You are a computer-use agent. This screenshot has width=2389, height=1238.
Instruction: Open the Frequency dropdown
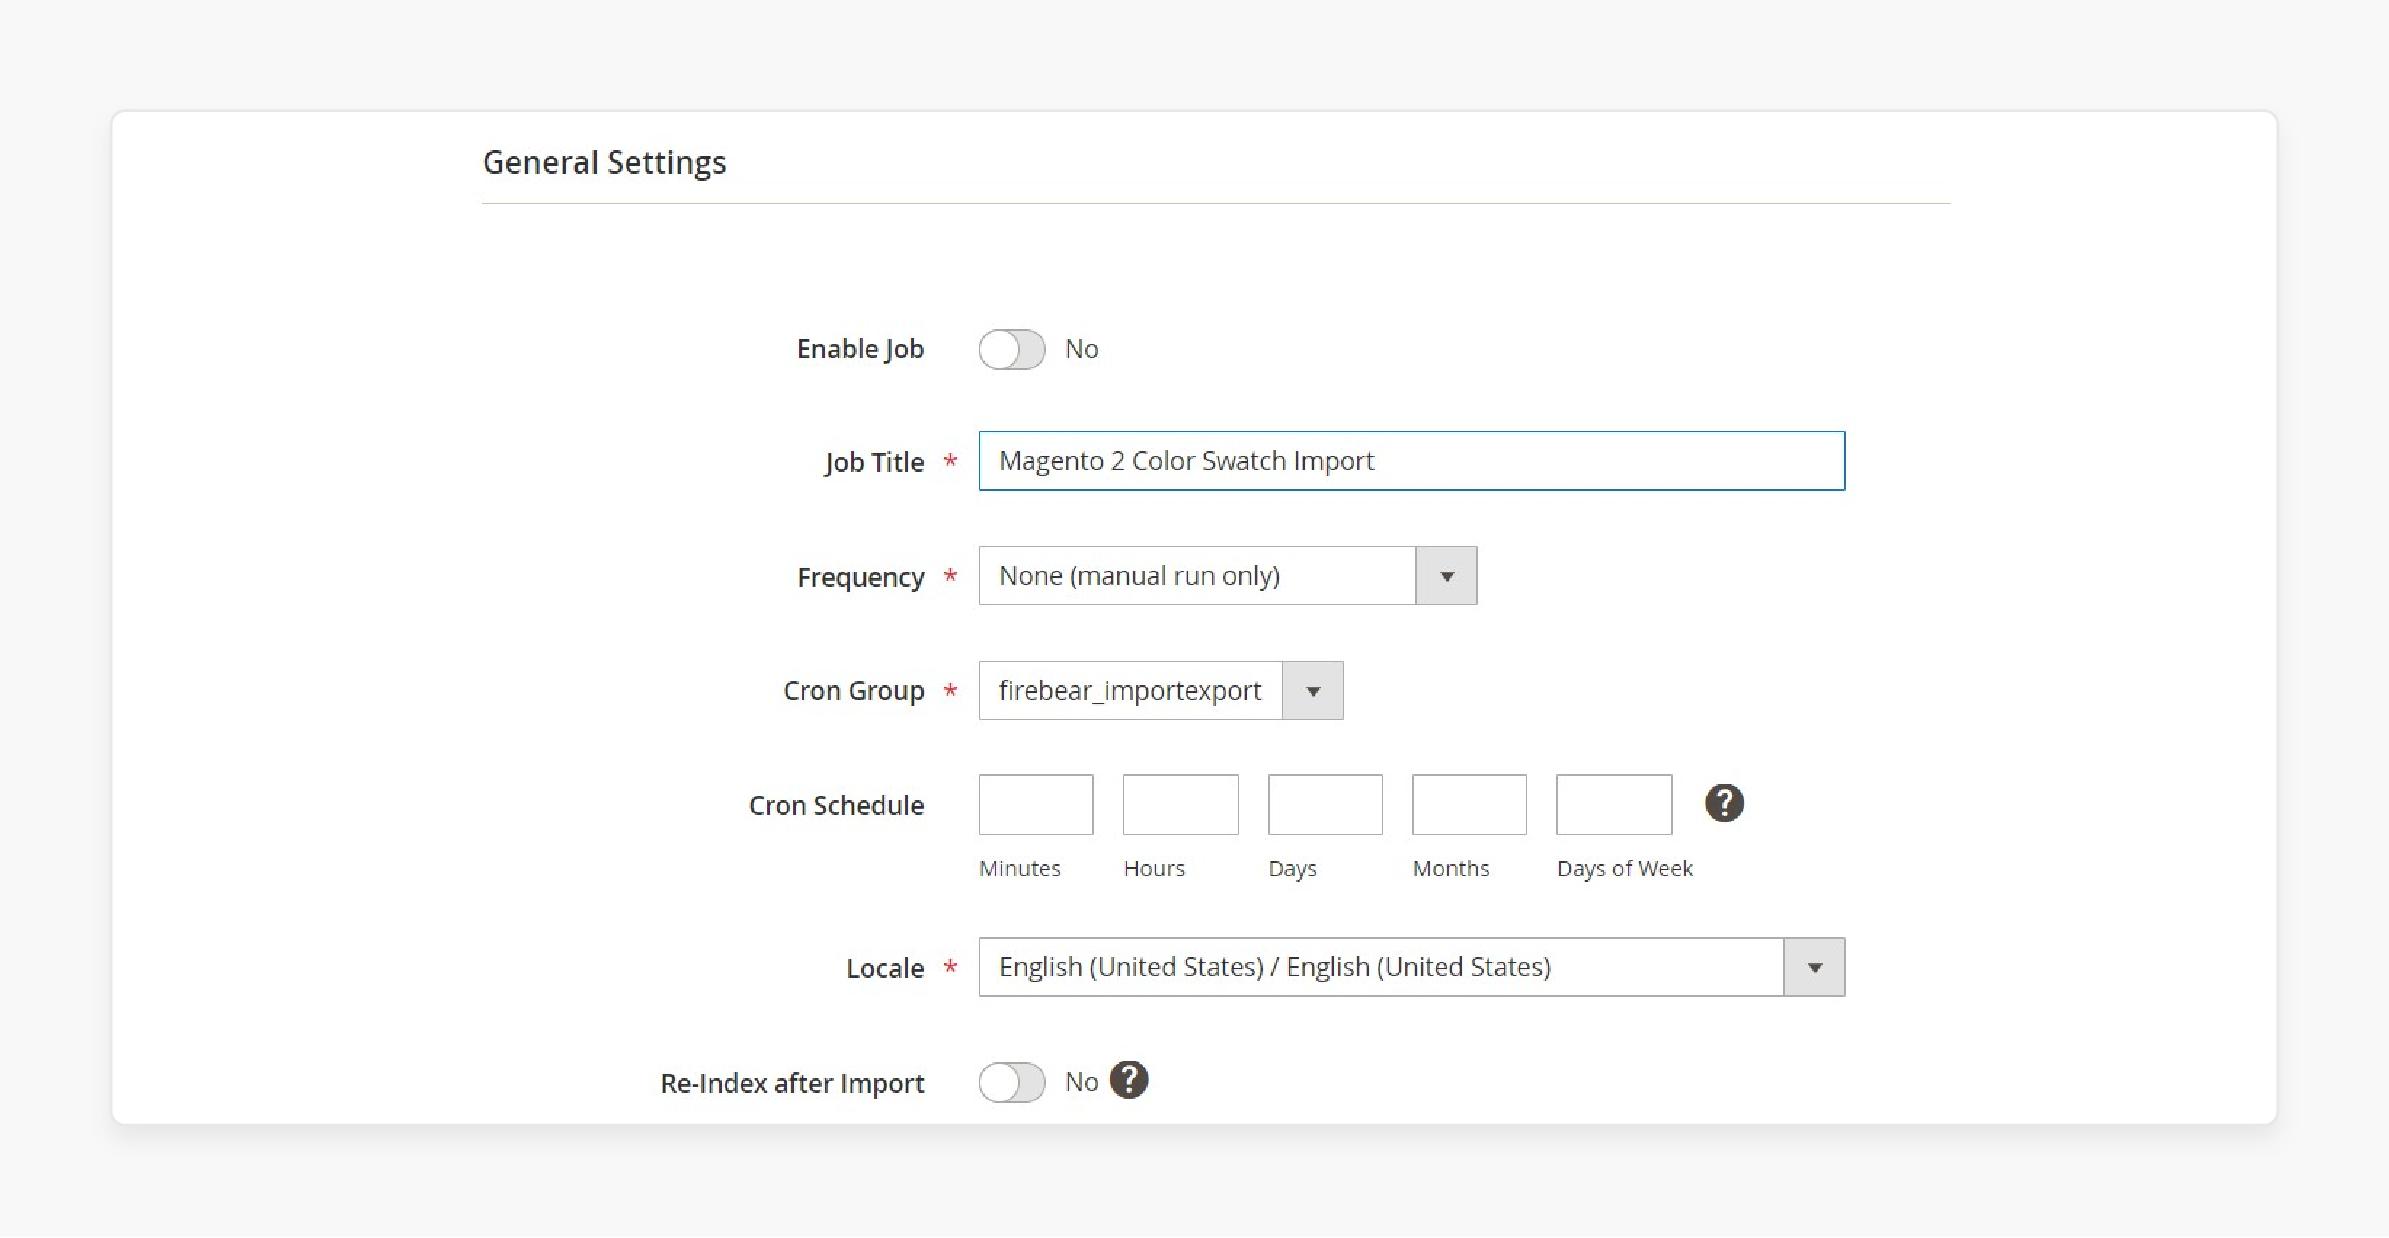pyautogui.click(x=1227, y=576)
